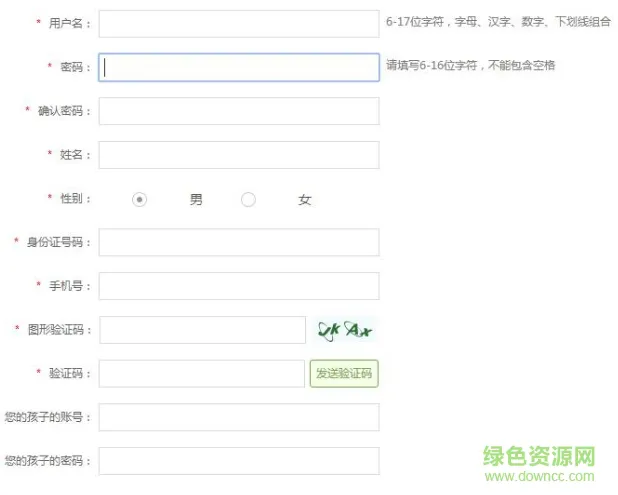Viewport: 618px width, 495px height.
Task: Click the 您的孩子的密码 input field
Action: 239,461
